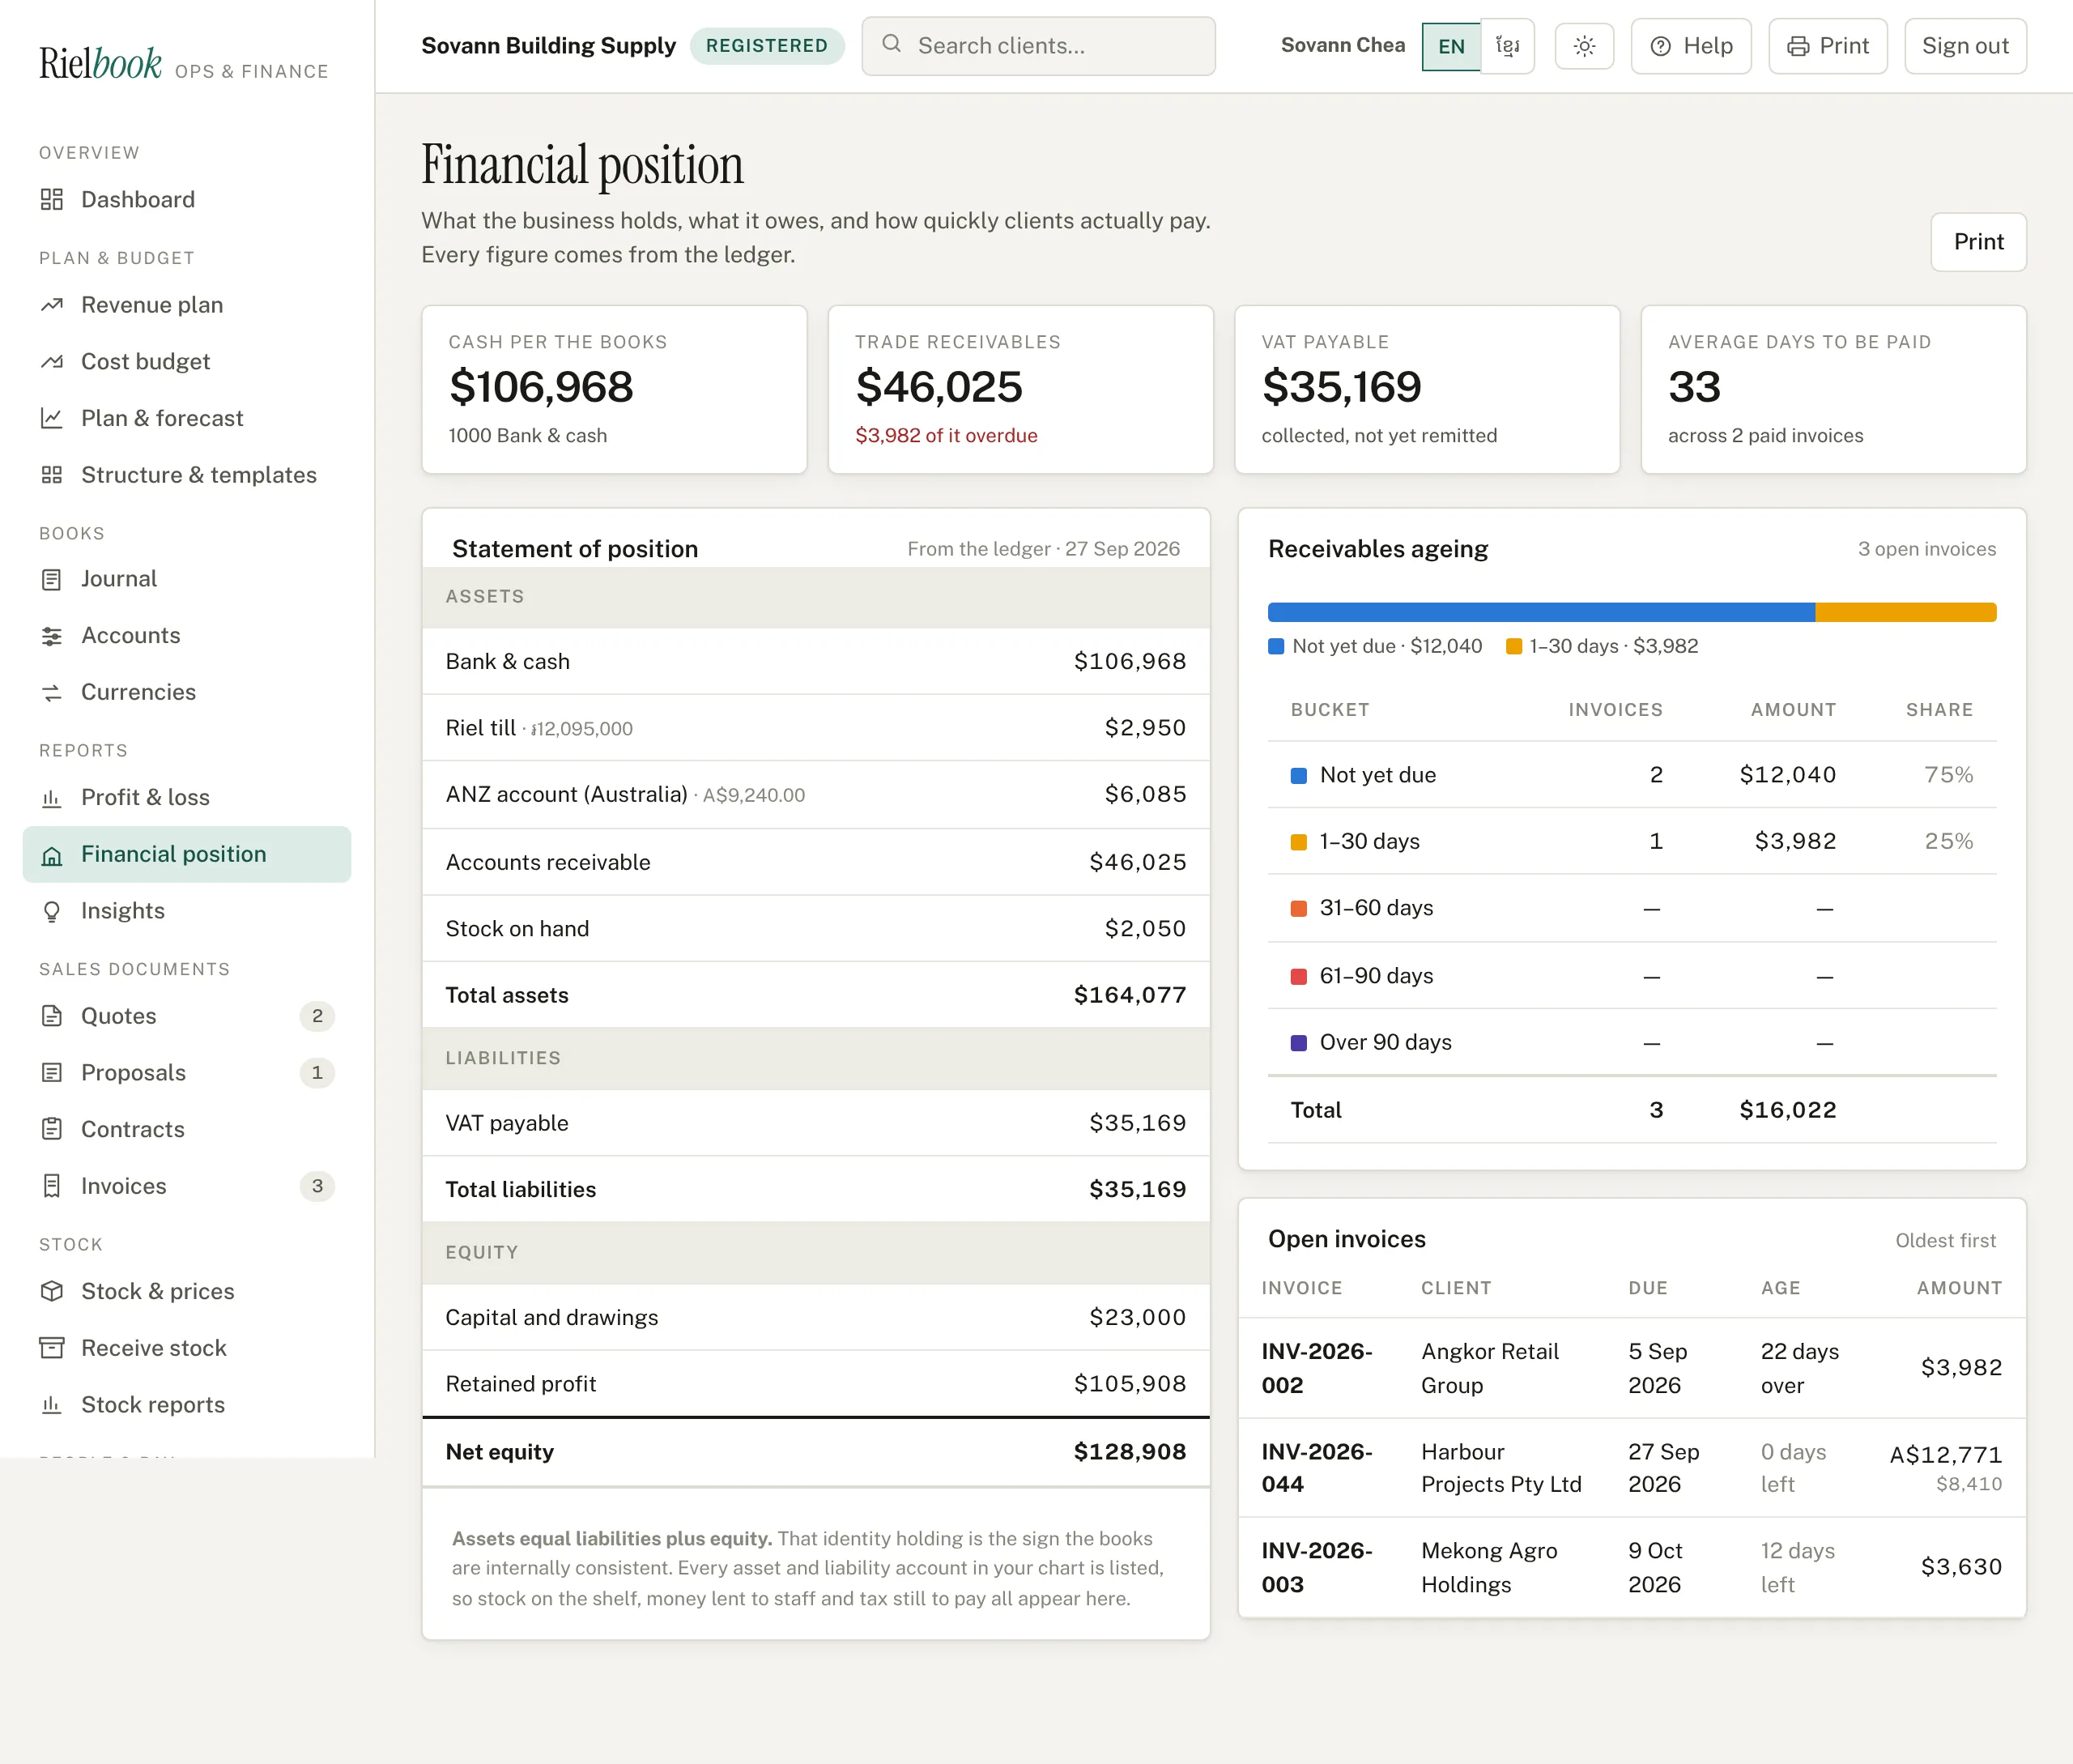This screenshot has width=2073, height=1764.
Task: Click the Dashboard grid icon
Action: click(52, 199)
